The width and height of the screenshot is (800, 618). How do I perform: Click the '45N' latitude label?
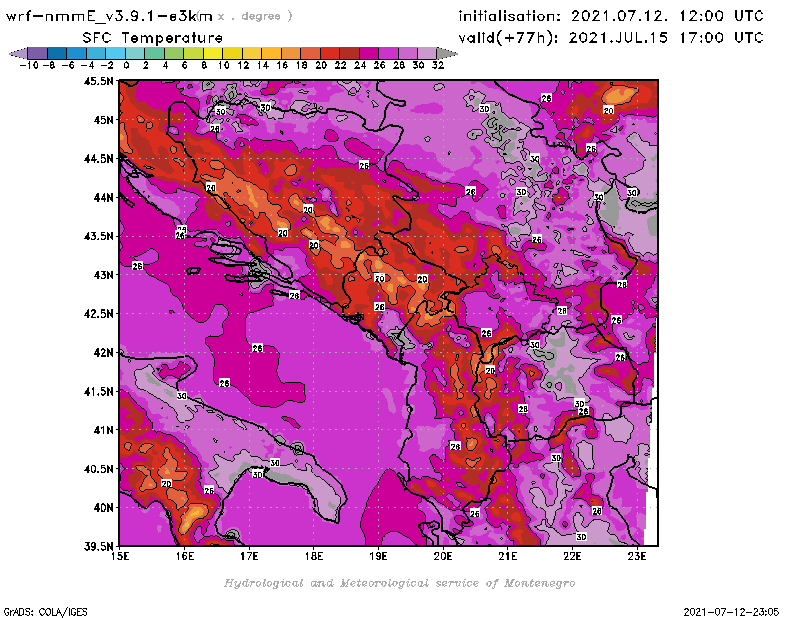(103, 119)
